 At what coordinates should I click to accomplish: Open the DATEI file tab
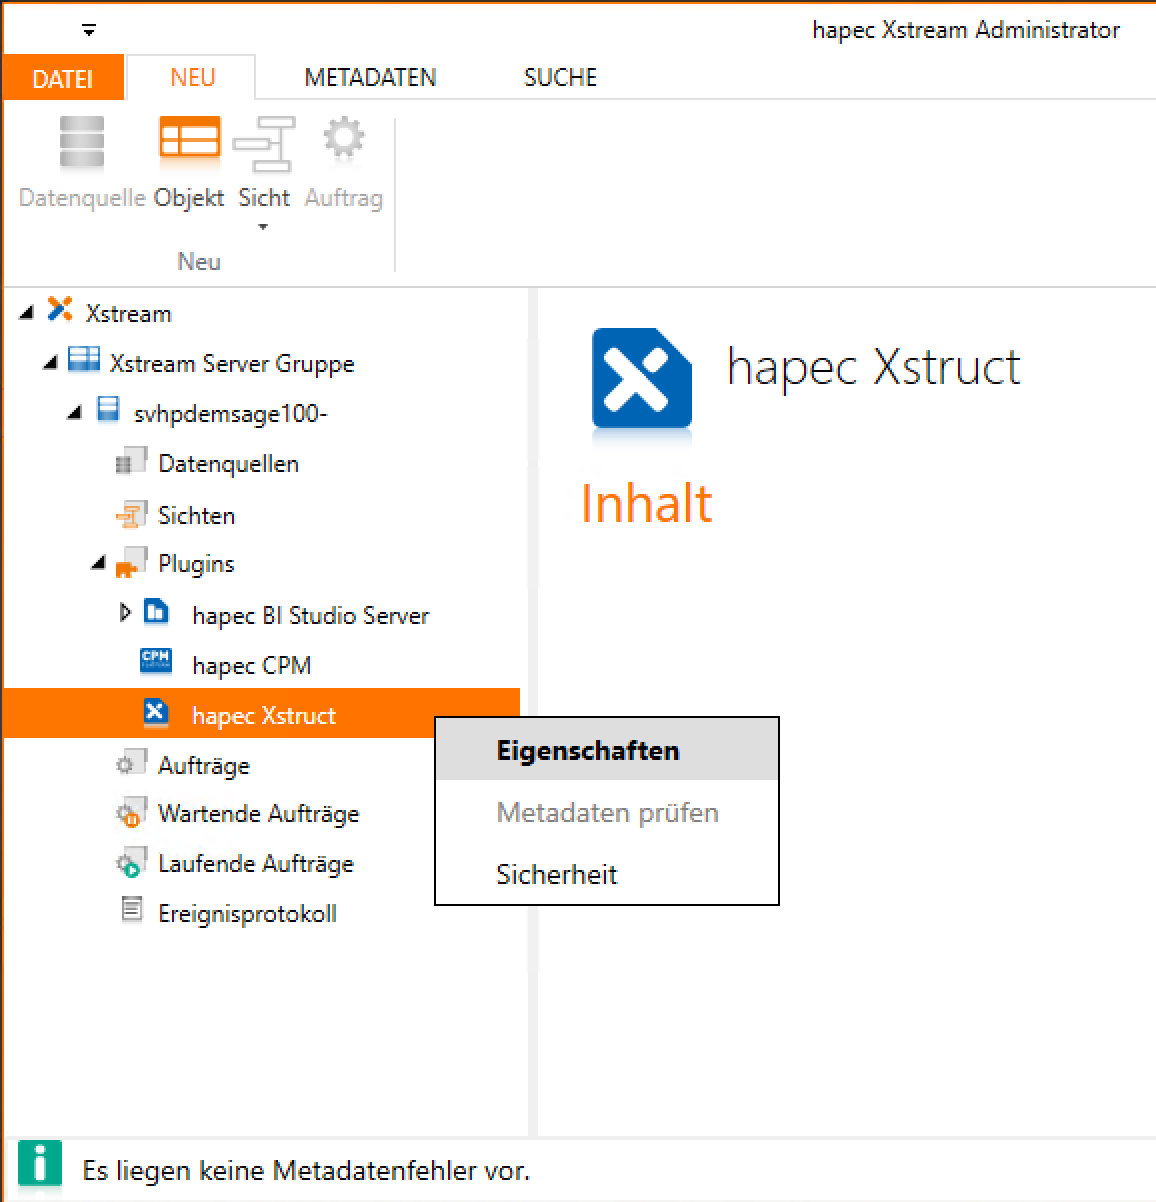[x=62, y=79]
